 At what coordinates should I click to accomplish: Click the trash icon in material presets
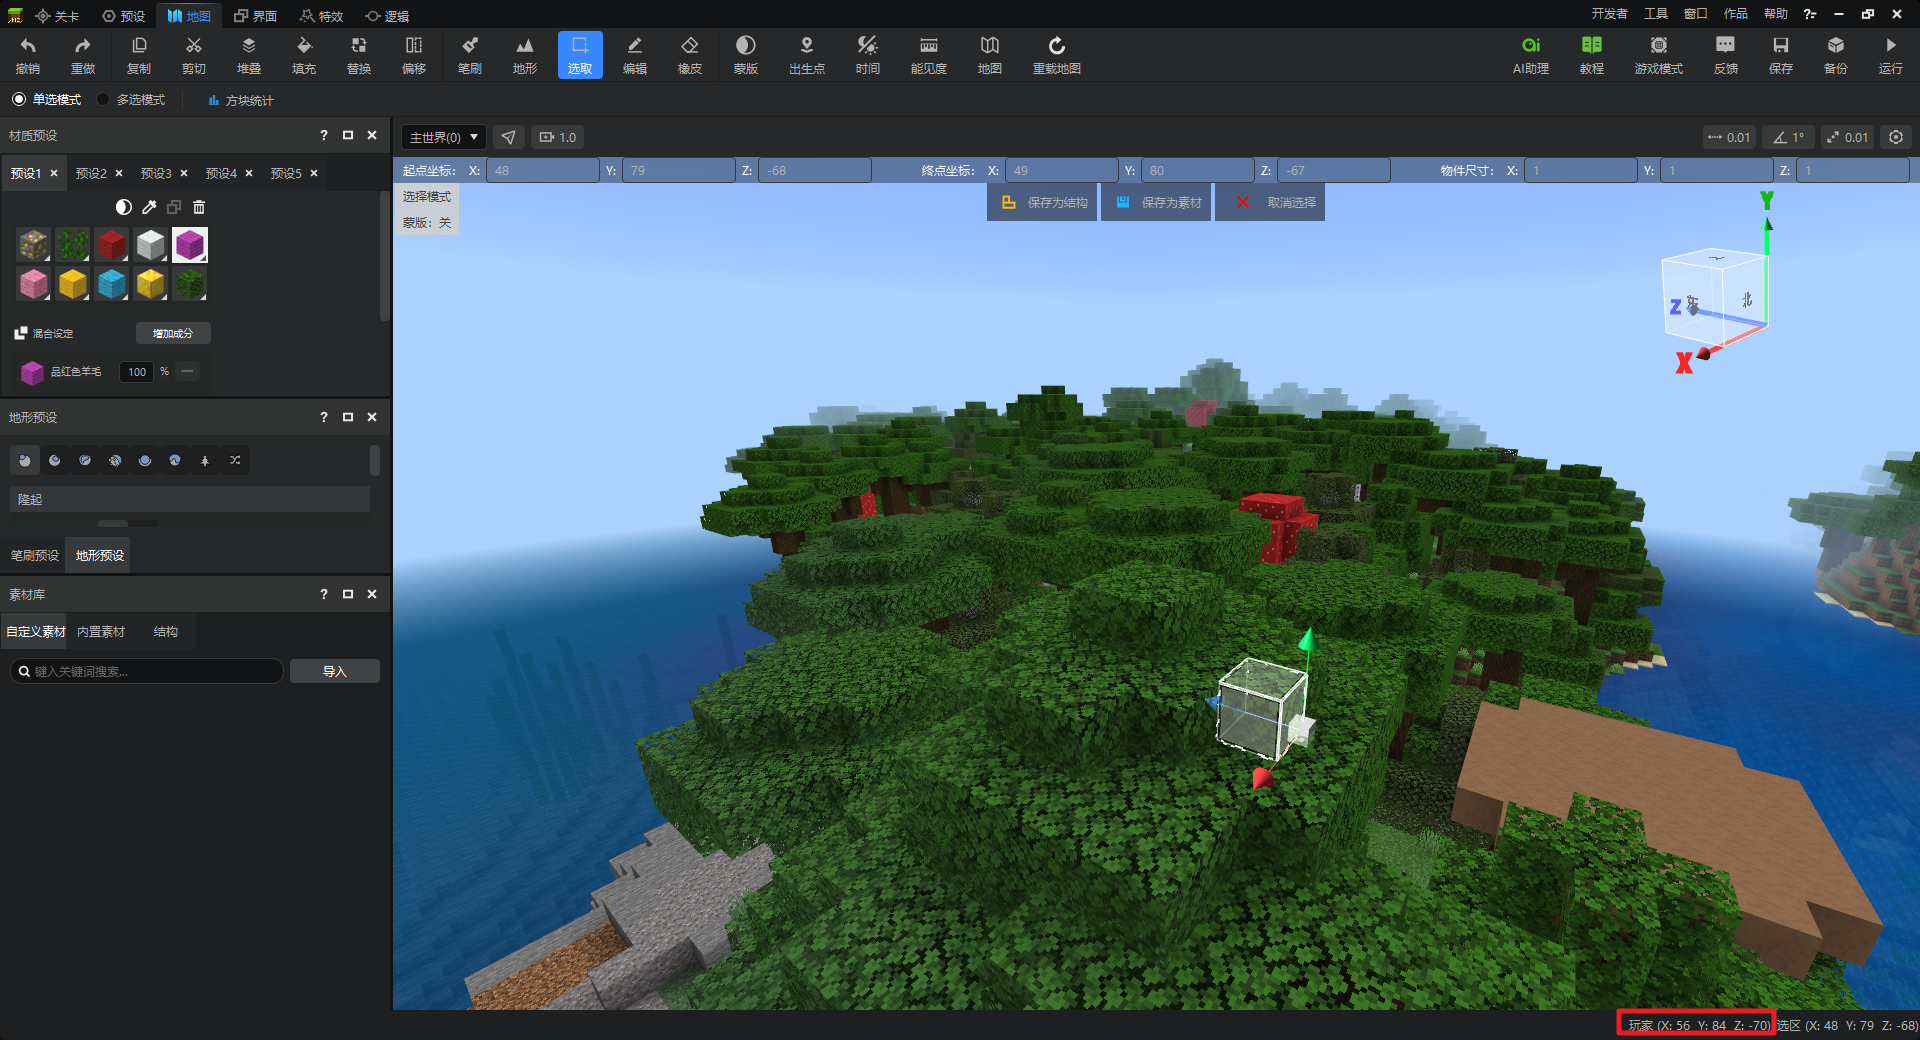(x=199, y=207)
